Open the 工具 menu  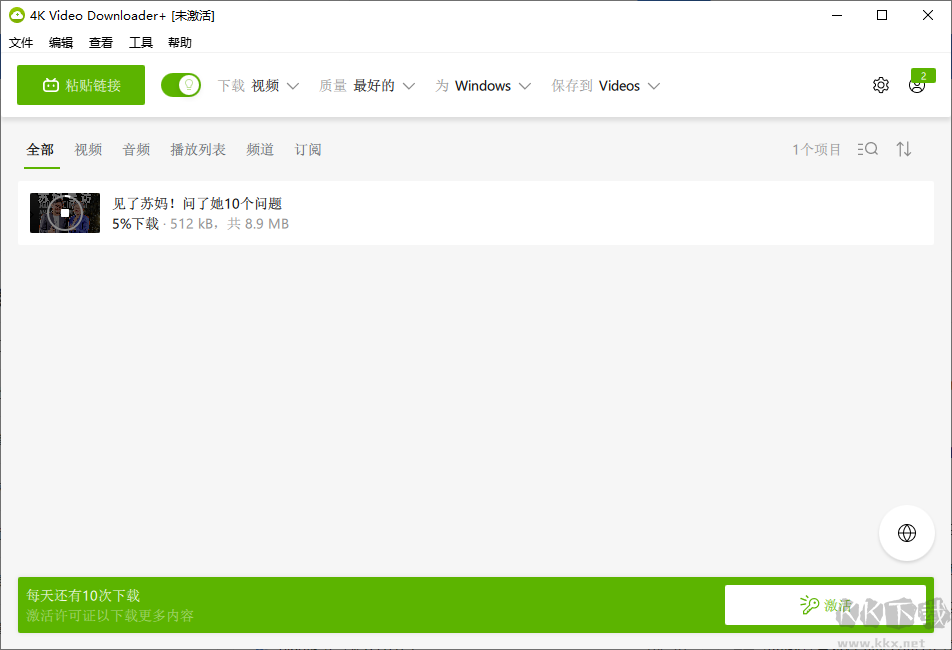point(140,42)
